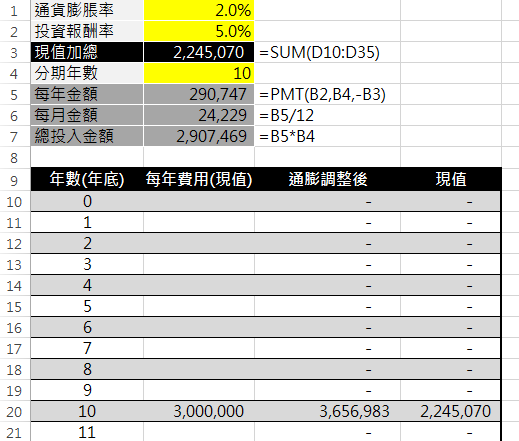Select row header 15
519x441 pixels.
[14, 307]
